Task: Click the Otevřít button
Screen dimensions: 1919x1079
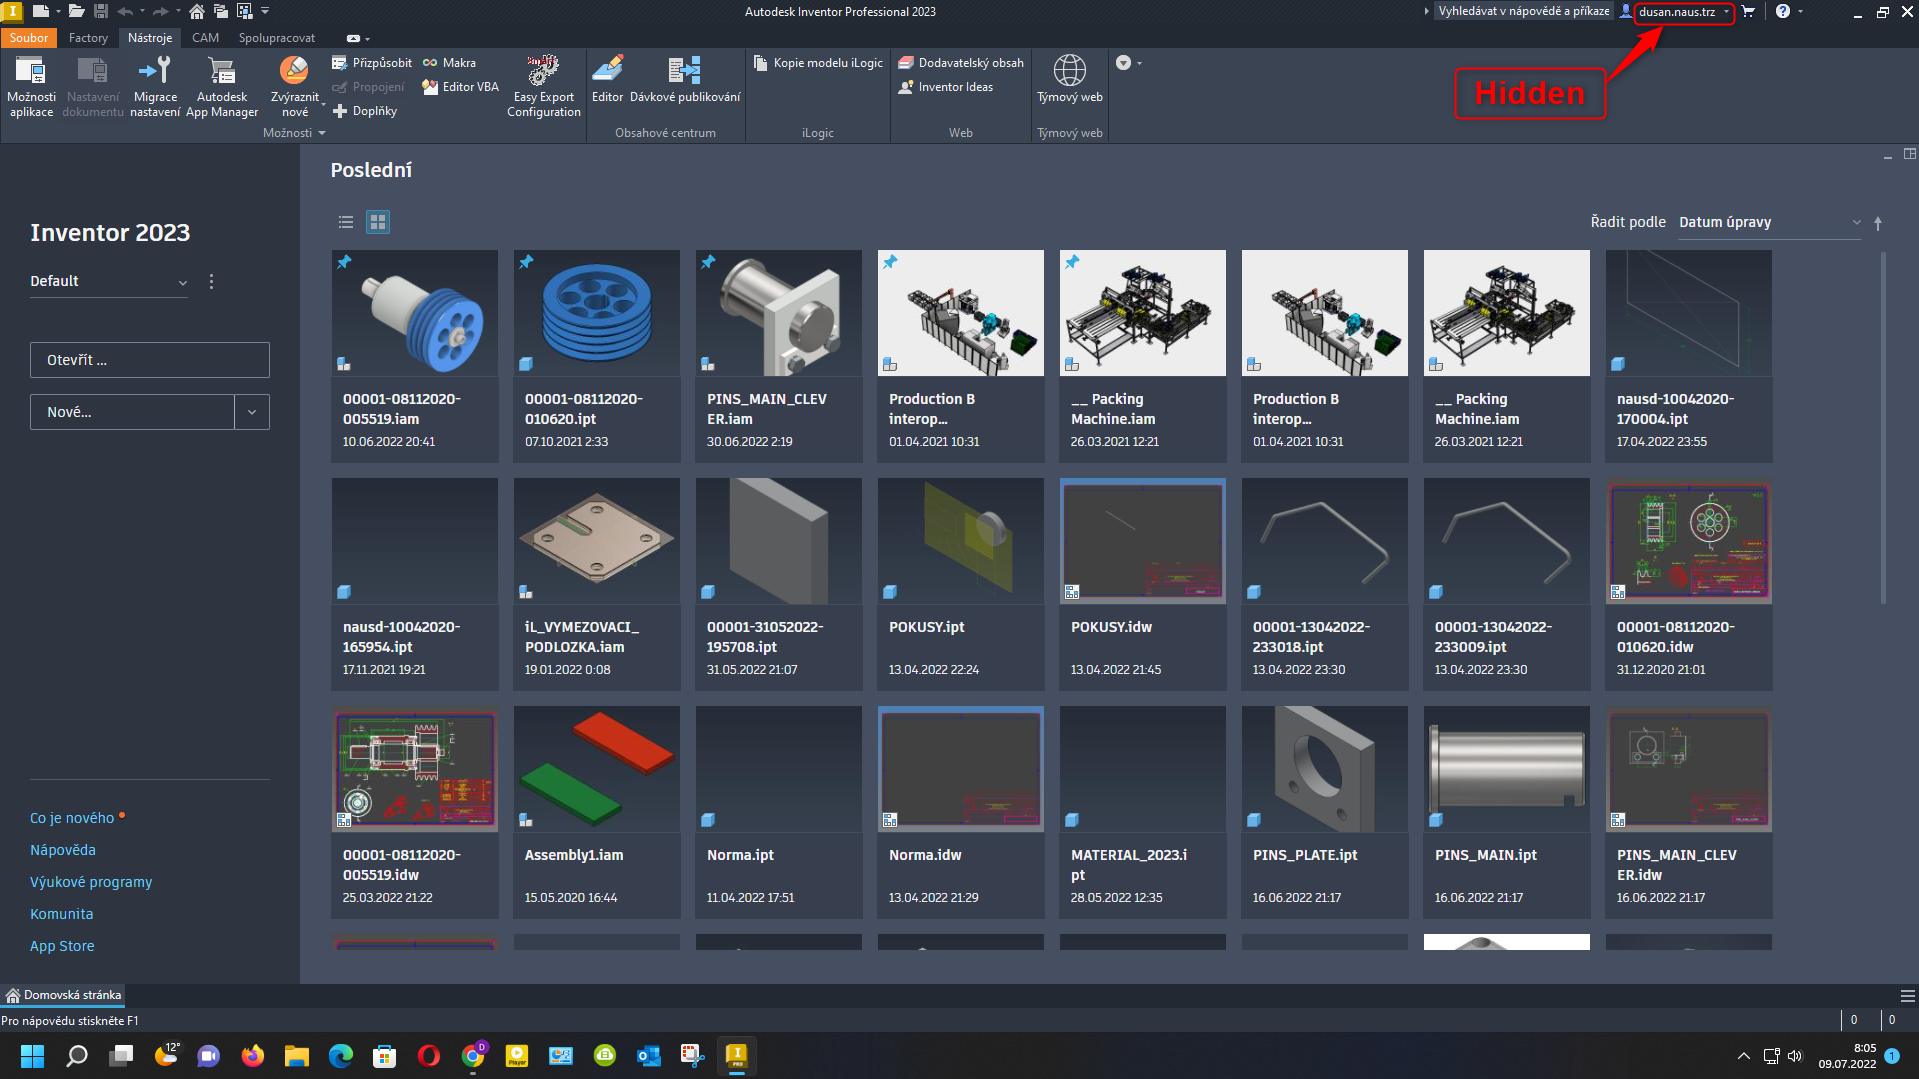Action: (149, 359)
